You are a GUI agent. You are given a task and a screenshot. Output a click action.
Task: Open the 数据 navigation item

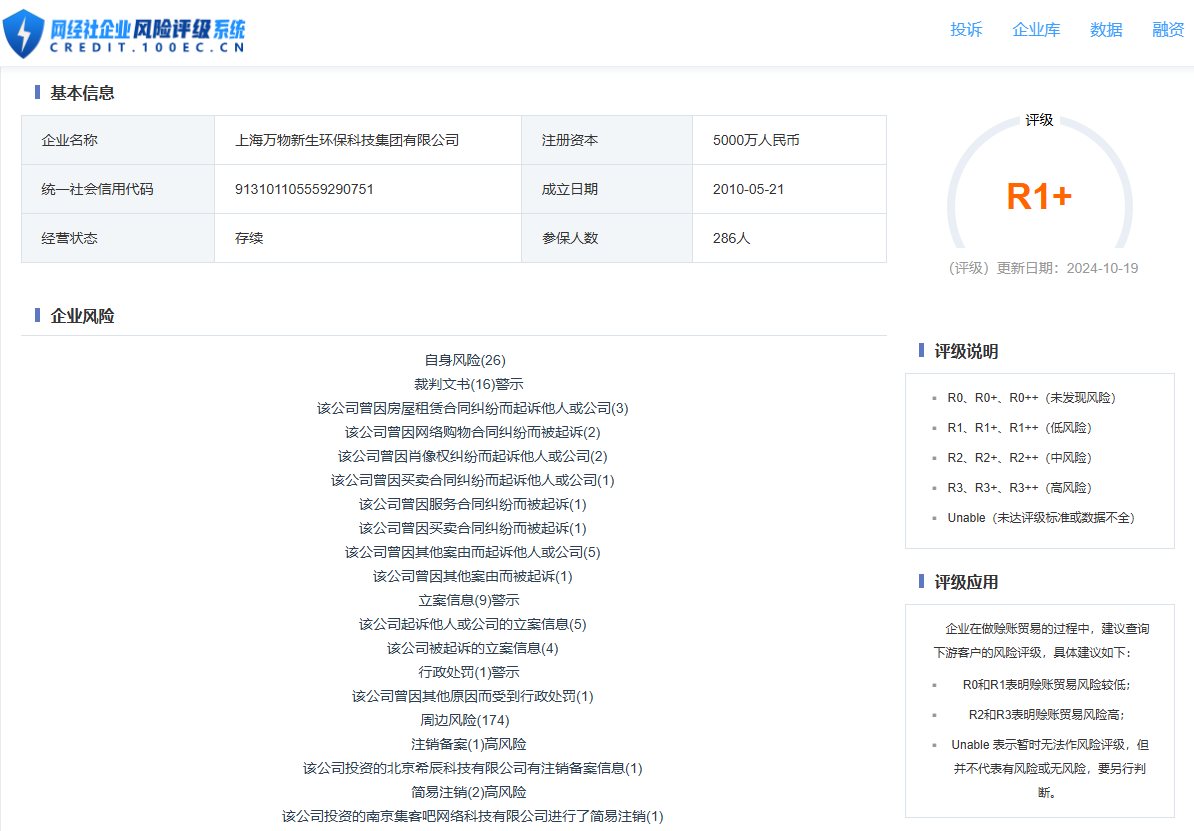point(1106,30)
